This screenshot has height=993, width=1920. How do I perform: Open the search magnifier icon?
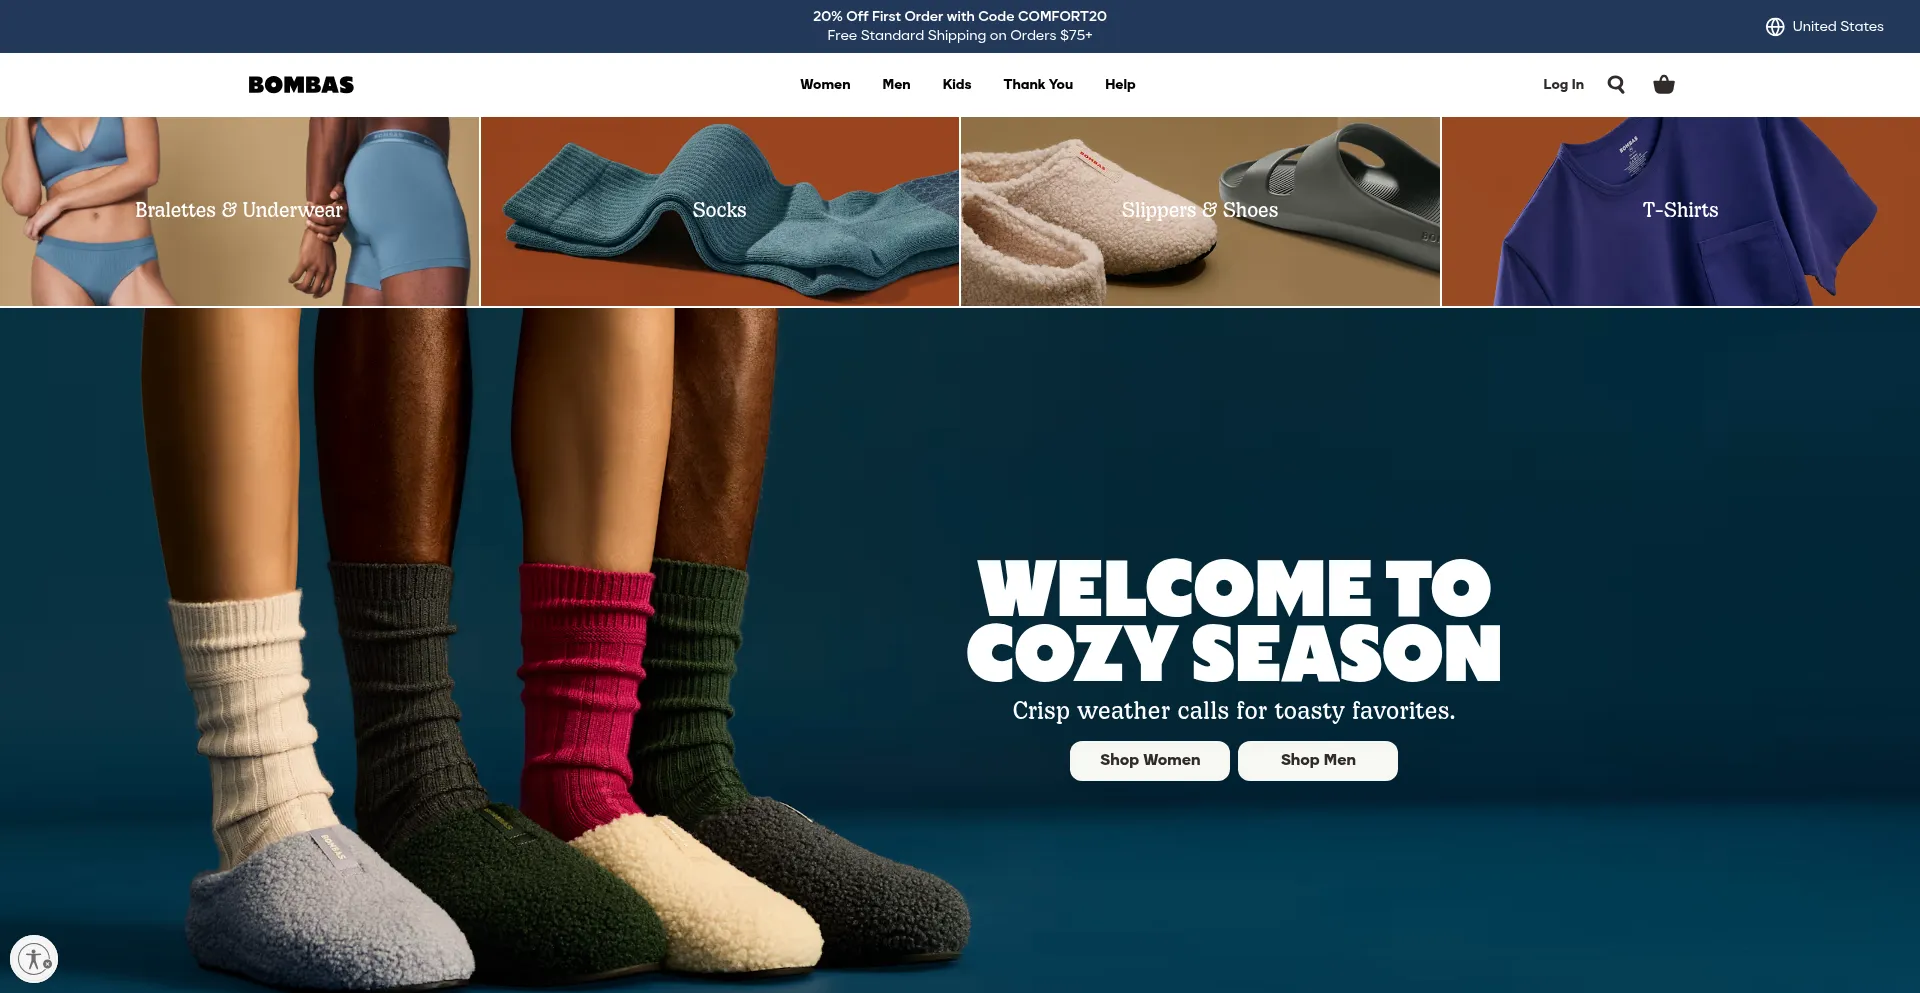(1616, 85)
